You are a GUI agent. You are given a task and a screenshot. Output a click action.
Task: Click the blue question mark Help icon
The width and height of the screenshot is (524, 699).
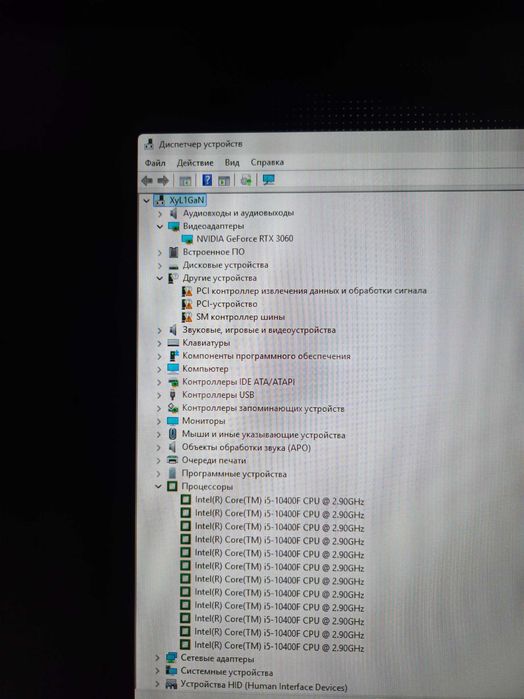207,180
